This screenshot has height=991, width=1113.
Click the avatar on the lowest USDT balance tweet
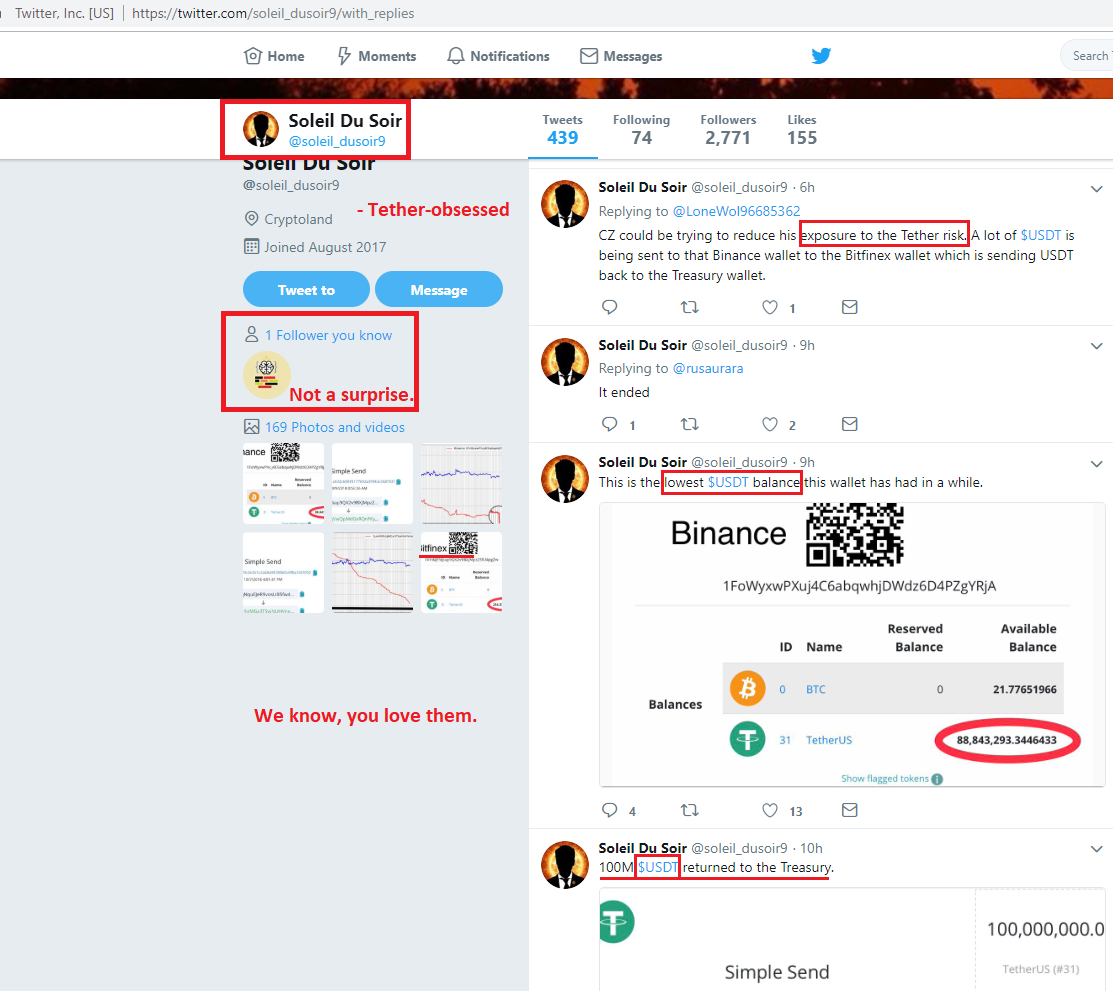click(565, 479)
